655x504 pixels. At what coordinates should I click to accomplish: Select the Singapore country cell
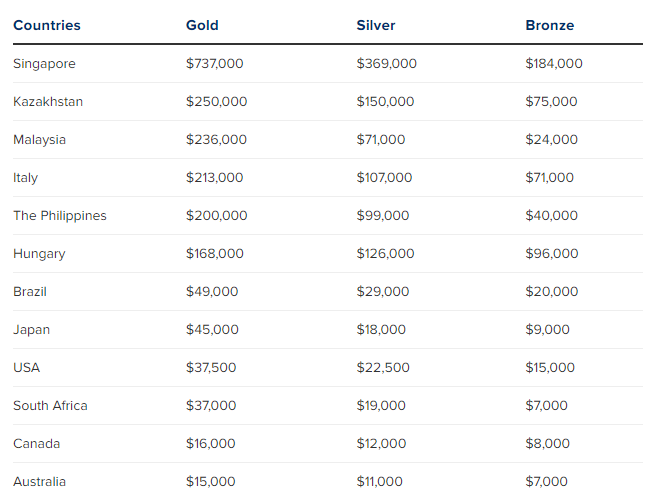point(44,64)
